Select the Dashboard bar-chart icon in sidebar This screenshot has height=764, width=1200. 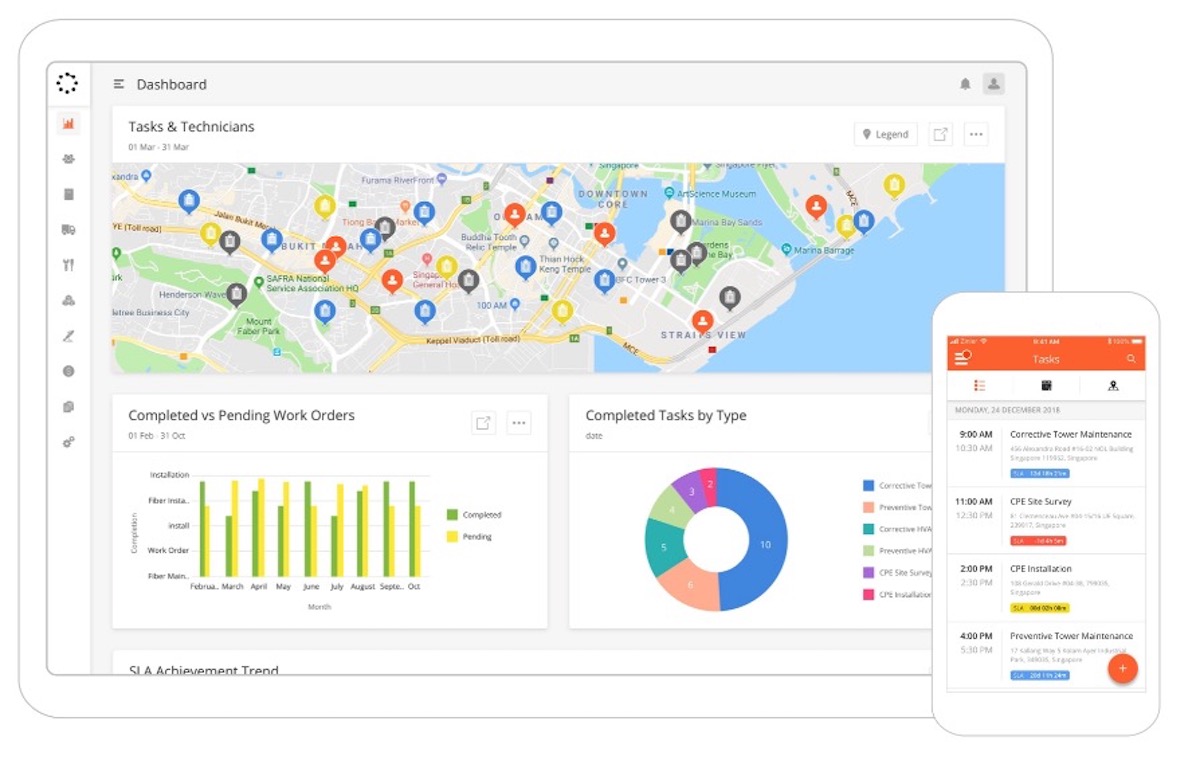coord(68,122)
